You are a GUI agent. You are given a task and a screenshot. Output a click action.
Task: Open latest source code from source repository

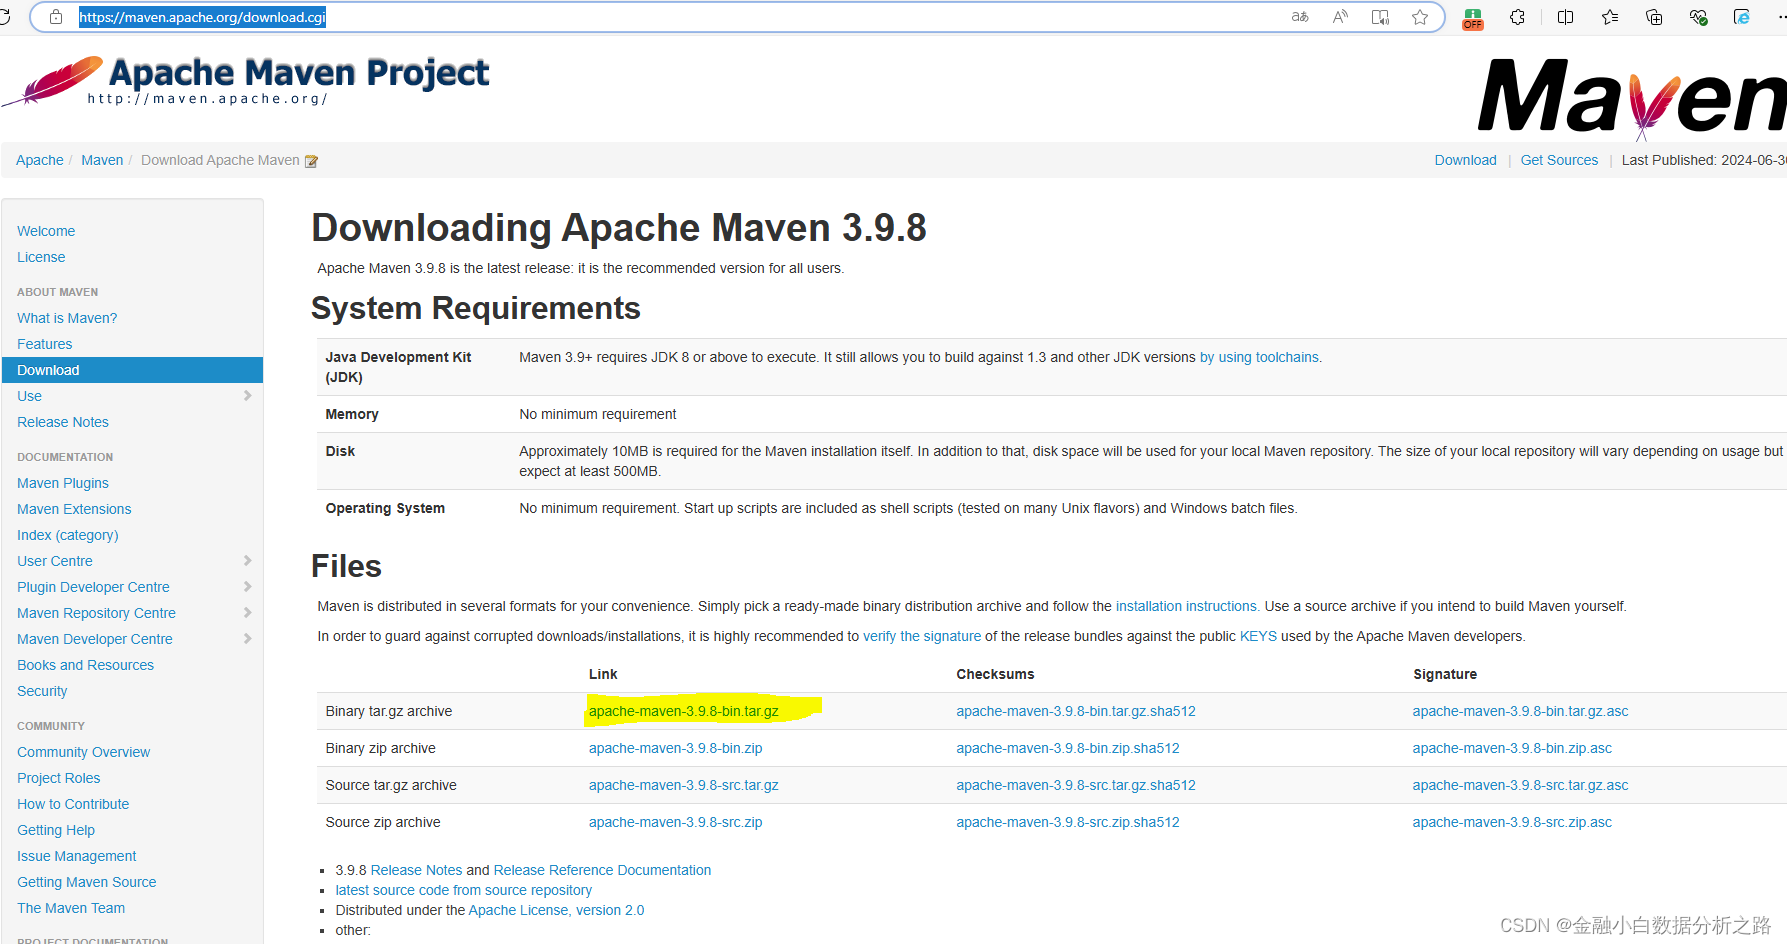click(x=464, y=890)
